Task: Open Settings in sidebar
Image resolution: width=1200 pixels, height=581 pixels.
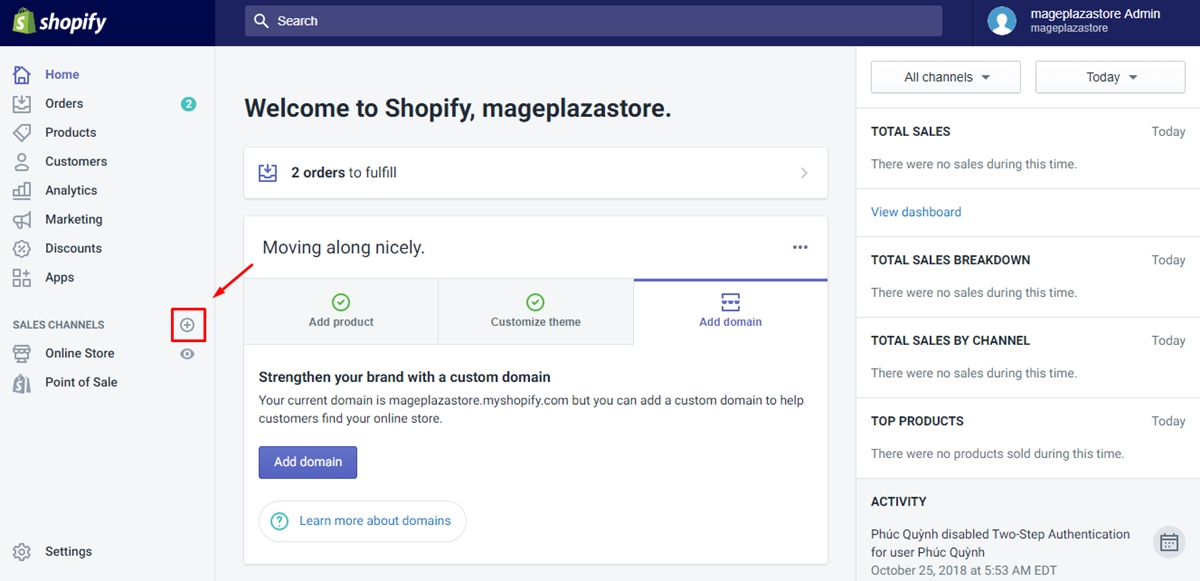Action: (x=68, y=551)
